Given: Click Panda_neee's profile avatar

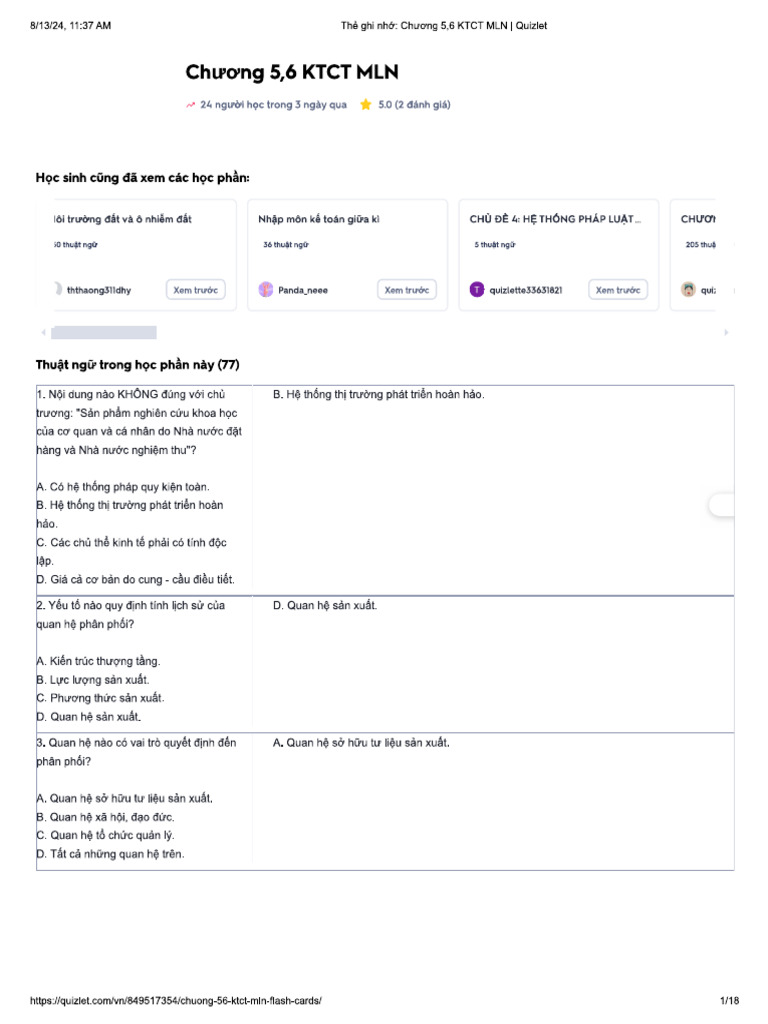Looking at the screenshot, I should pyautogui.click(x=266, y=289).
